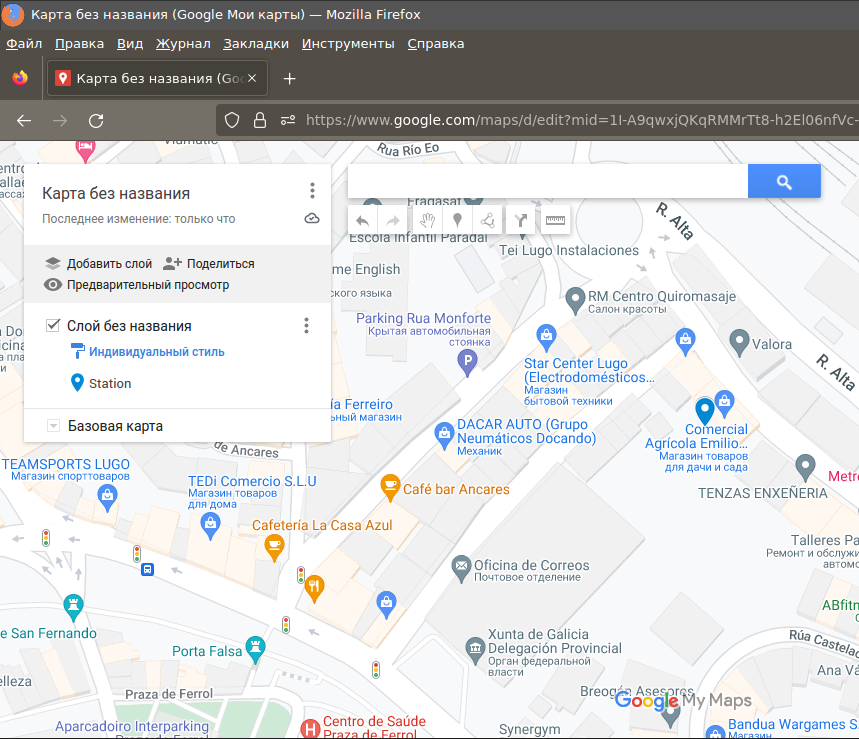Select the add marker tool
Viewport: 859px width, 739px height.
point(457,221)
